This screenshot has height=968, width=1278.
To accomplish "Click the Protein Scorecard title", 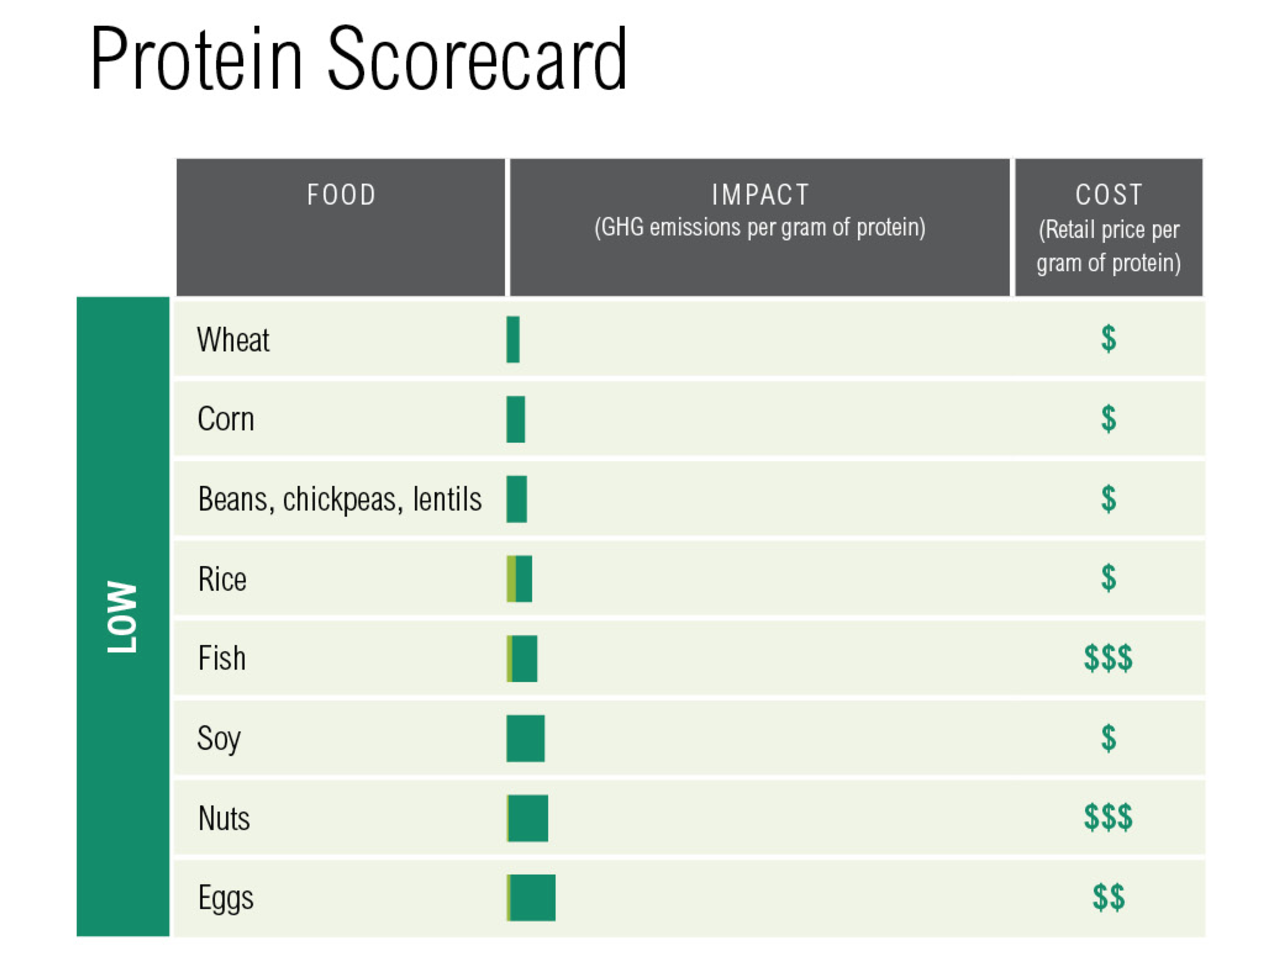I will click(x=358, y=59).
